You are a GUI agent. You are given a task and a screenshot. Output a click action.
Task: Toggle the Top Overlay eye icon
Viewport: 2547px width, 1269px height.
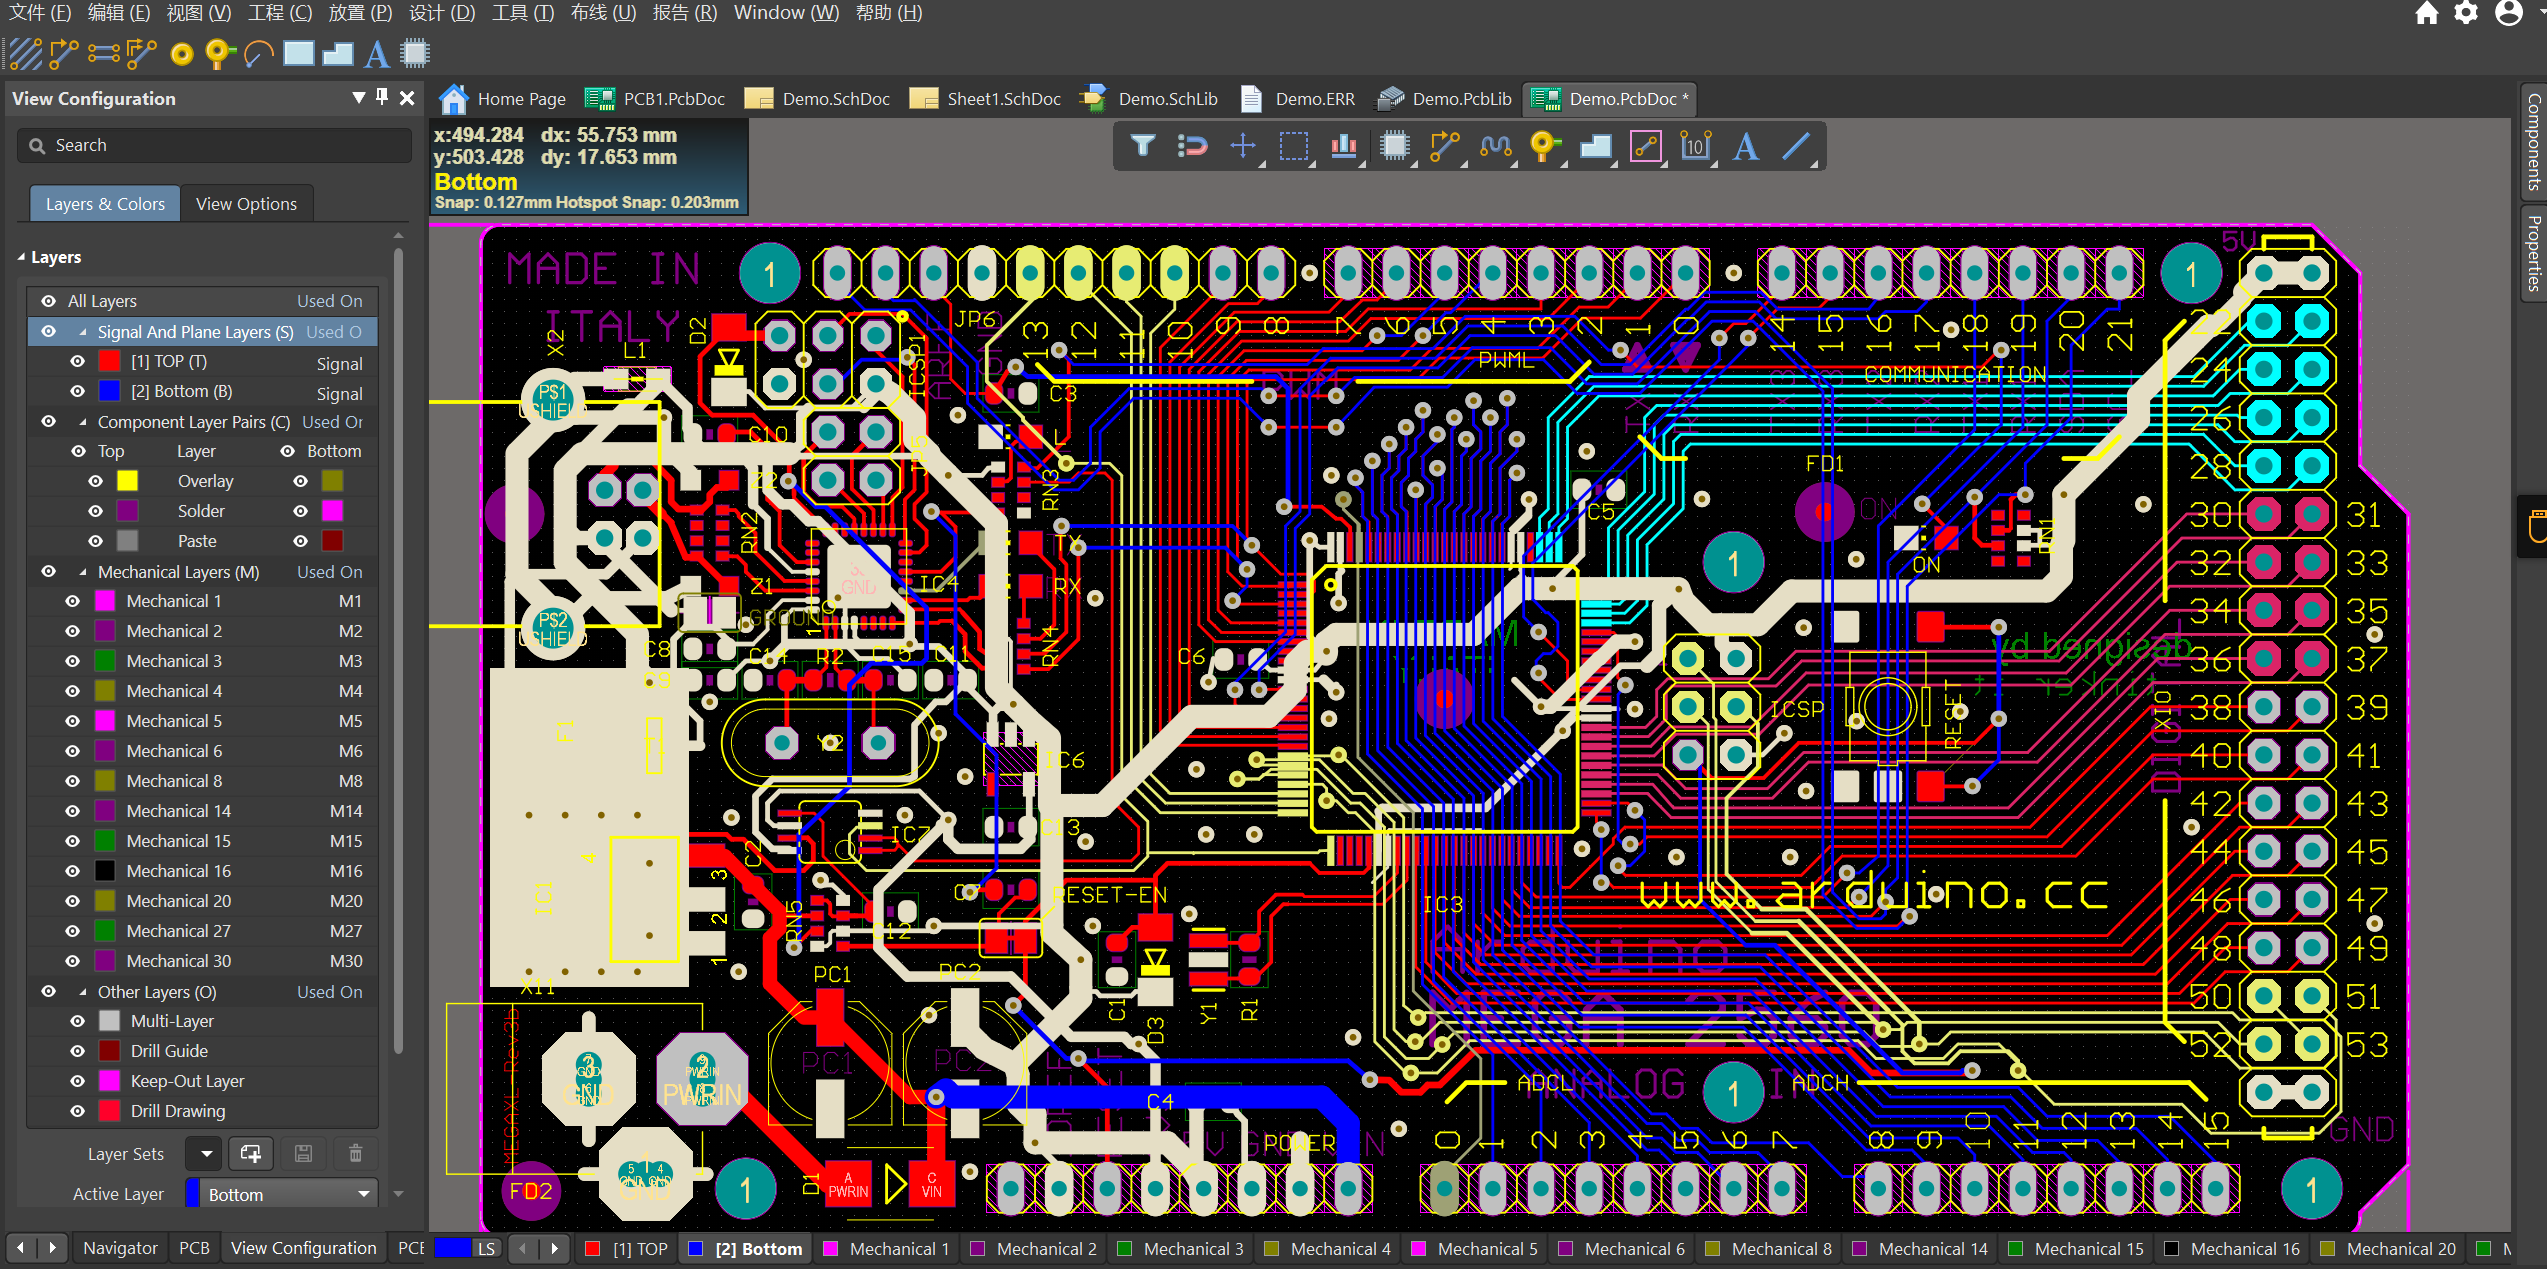pos(96,481)
